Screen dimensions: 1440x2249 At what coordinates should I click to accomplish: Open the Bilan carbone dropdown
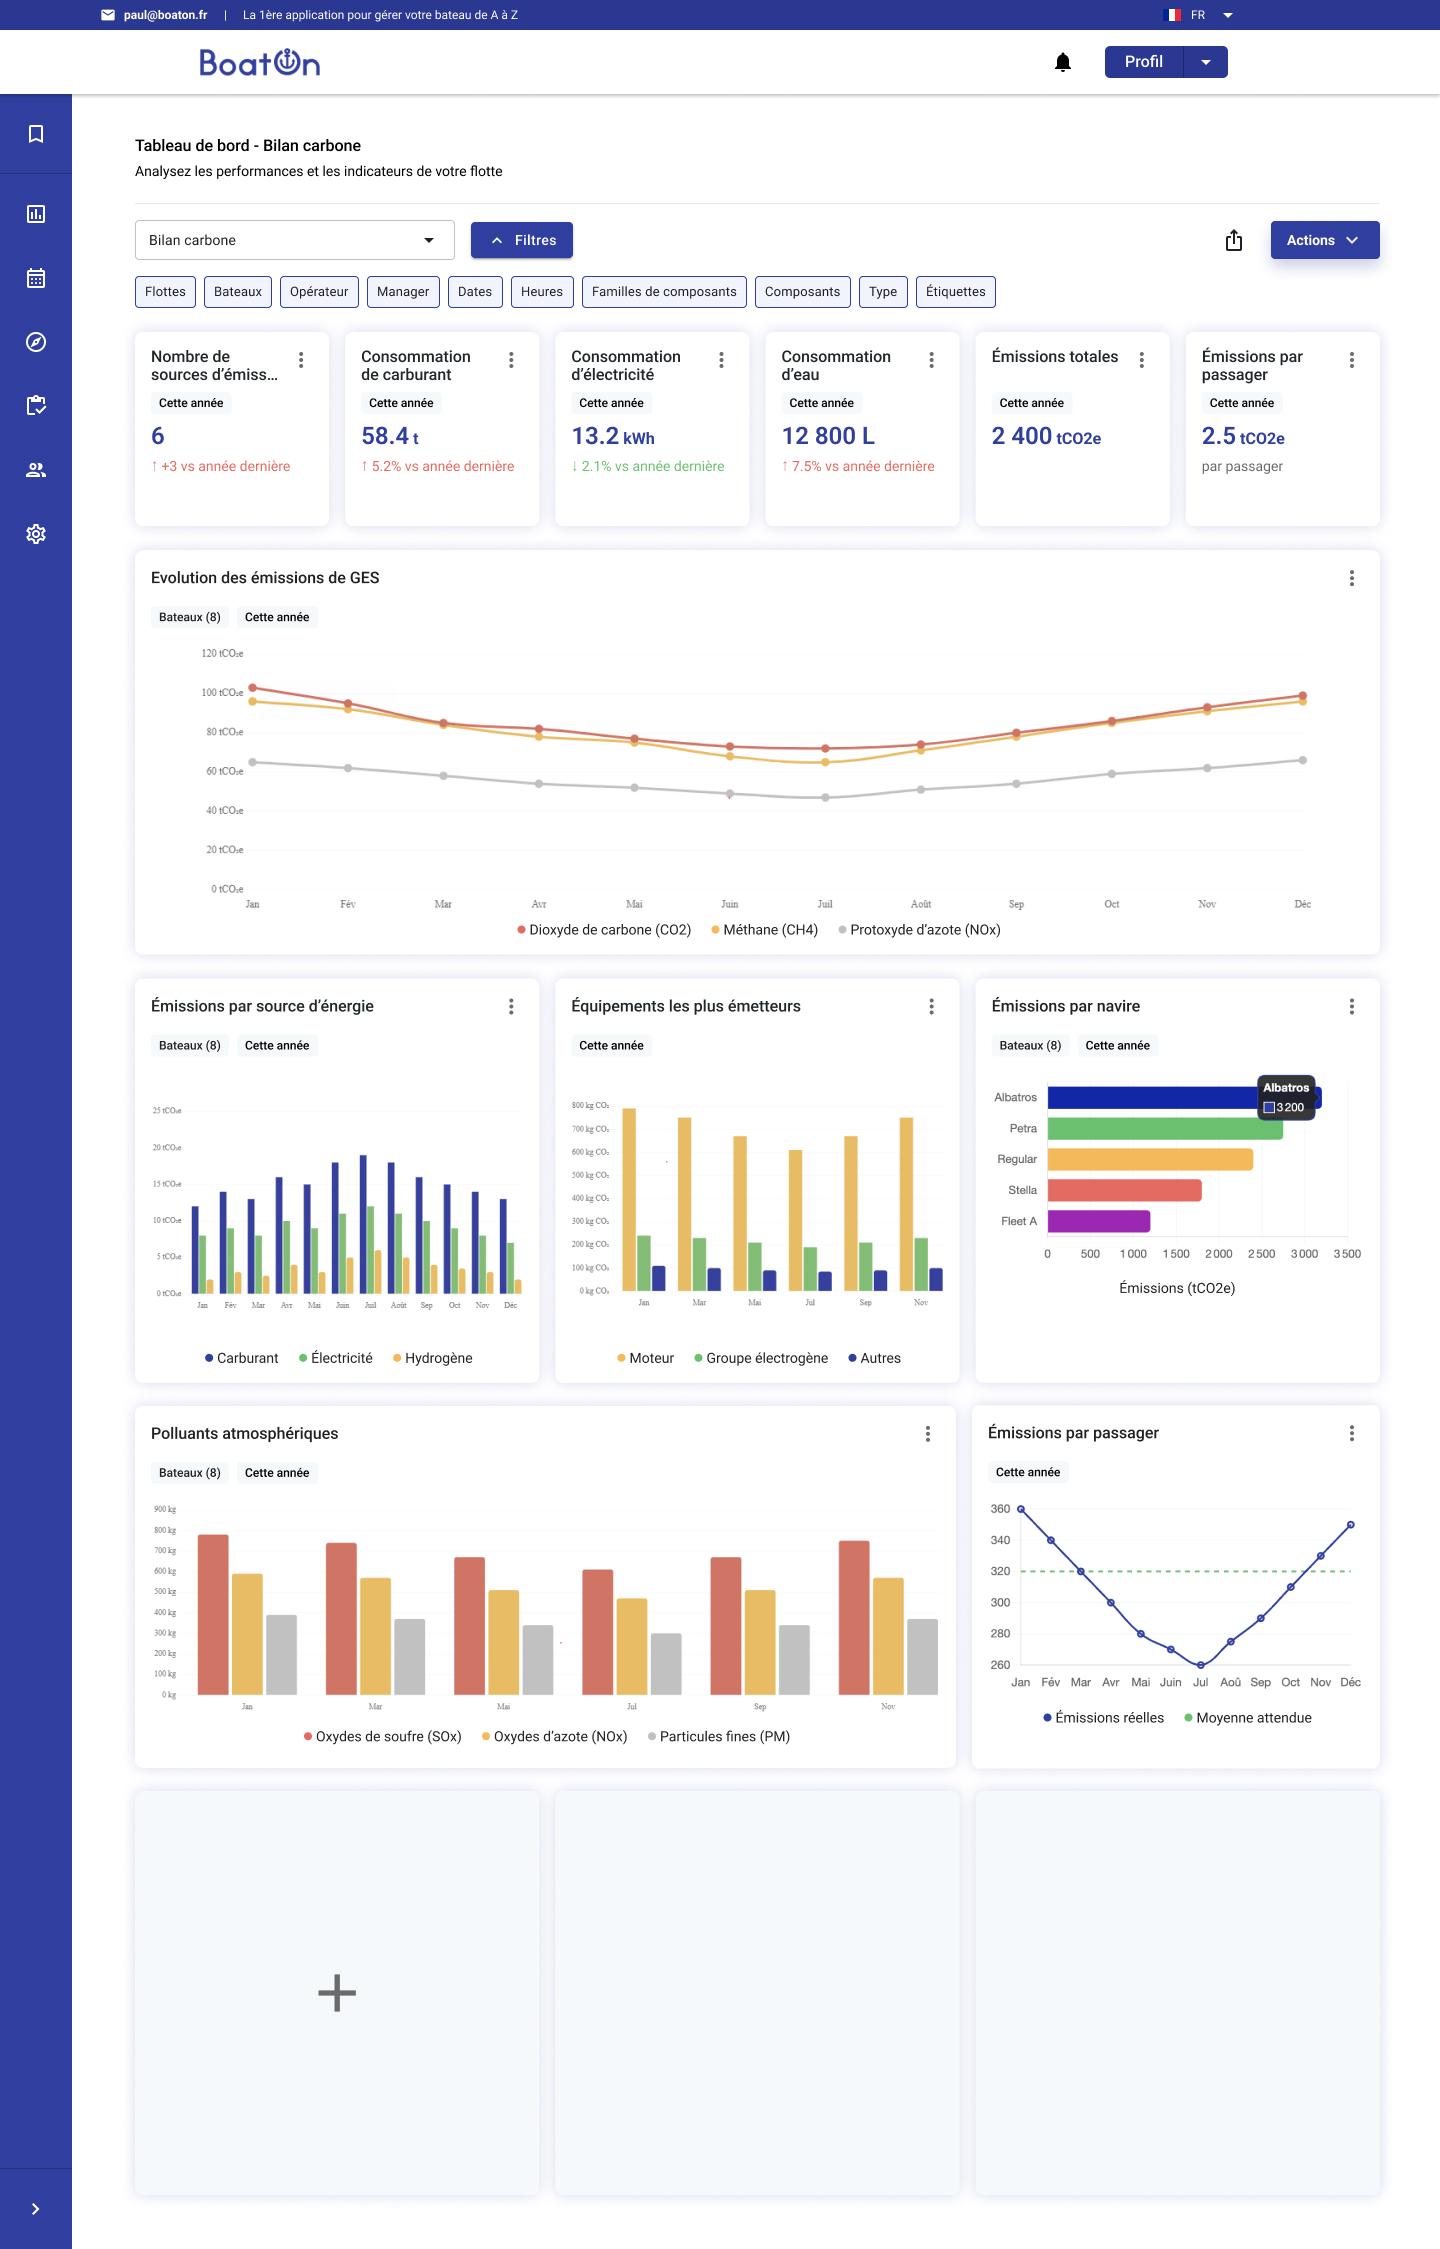coord(294,241)
